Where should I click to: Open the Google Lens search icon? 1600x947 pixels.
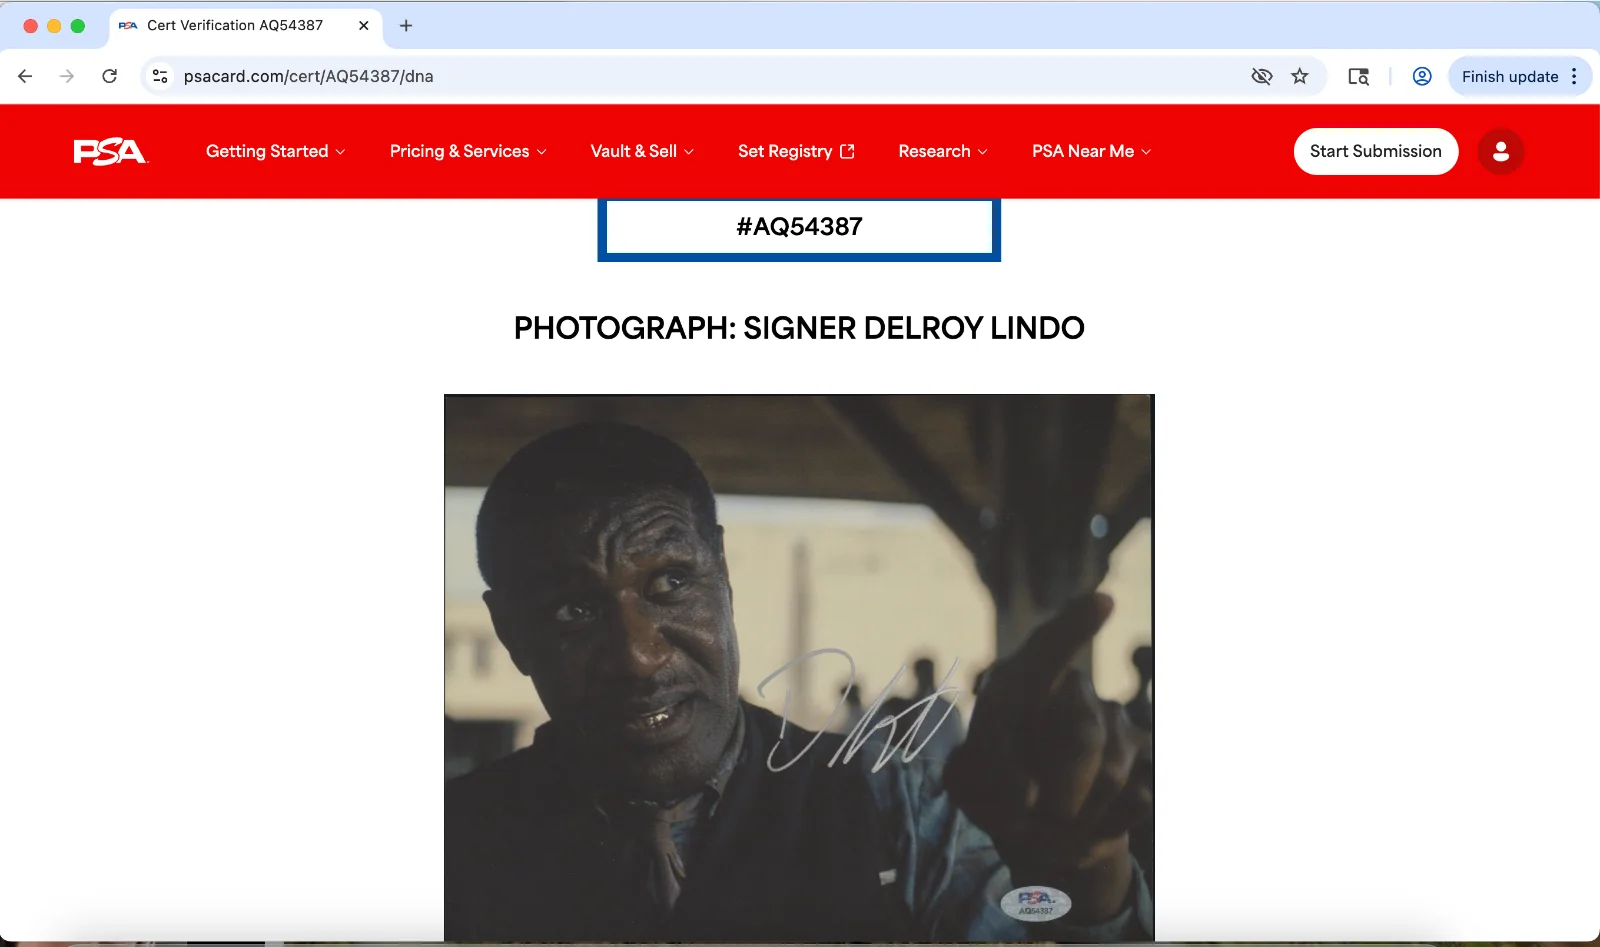[x=1358, y=76]
